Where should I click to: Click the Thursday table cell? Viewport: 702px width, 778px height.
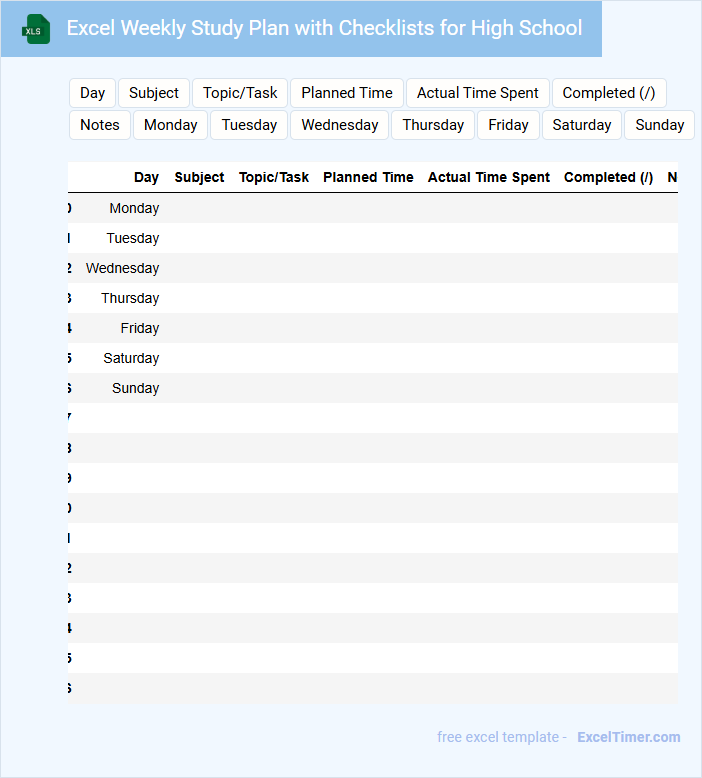click(130, 298)
